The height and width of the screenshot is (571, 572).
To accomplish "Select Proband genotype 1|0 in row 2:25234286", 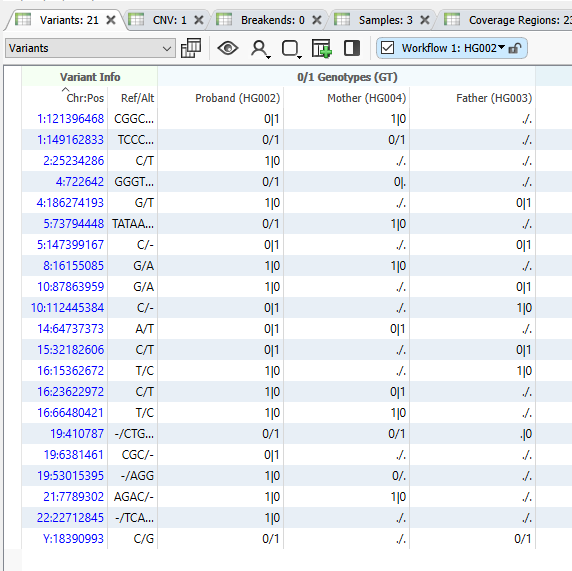I will pyautogui.click(x=221, y=161).
